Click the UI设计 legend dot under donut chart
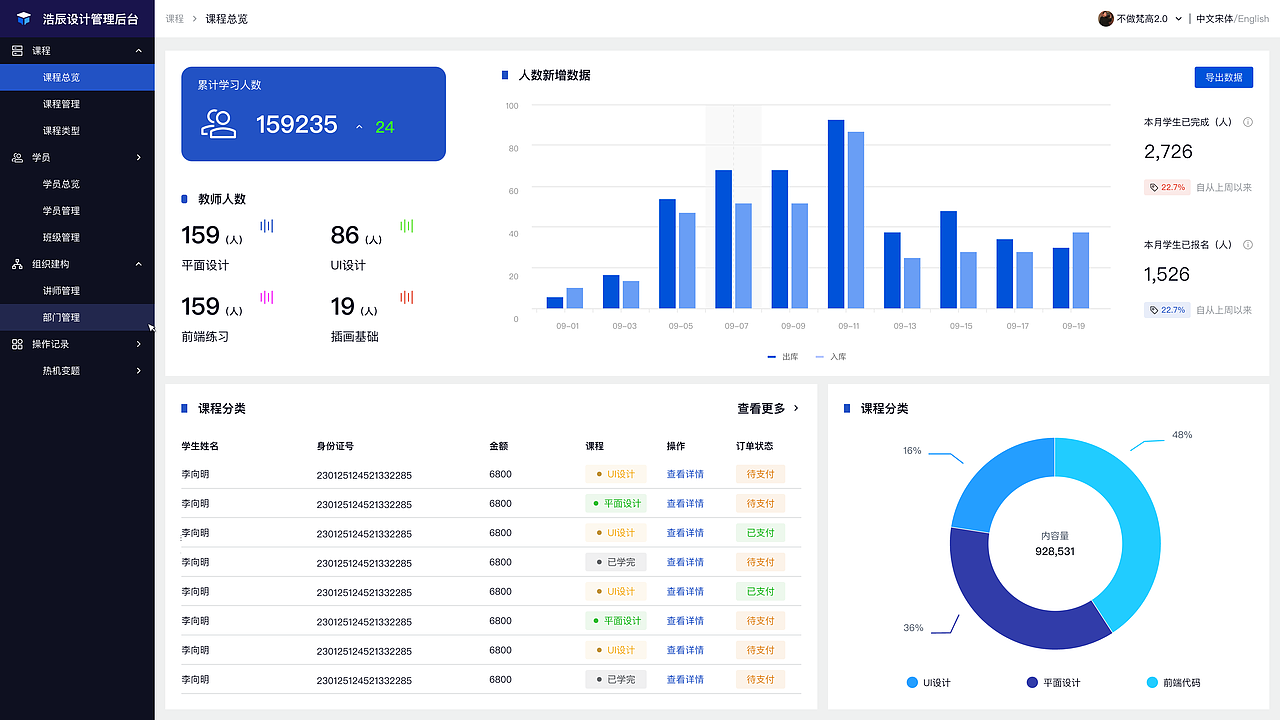Viewport: 1280px width, 720px height. pos(912,683)
